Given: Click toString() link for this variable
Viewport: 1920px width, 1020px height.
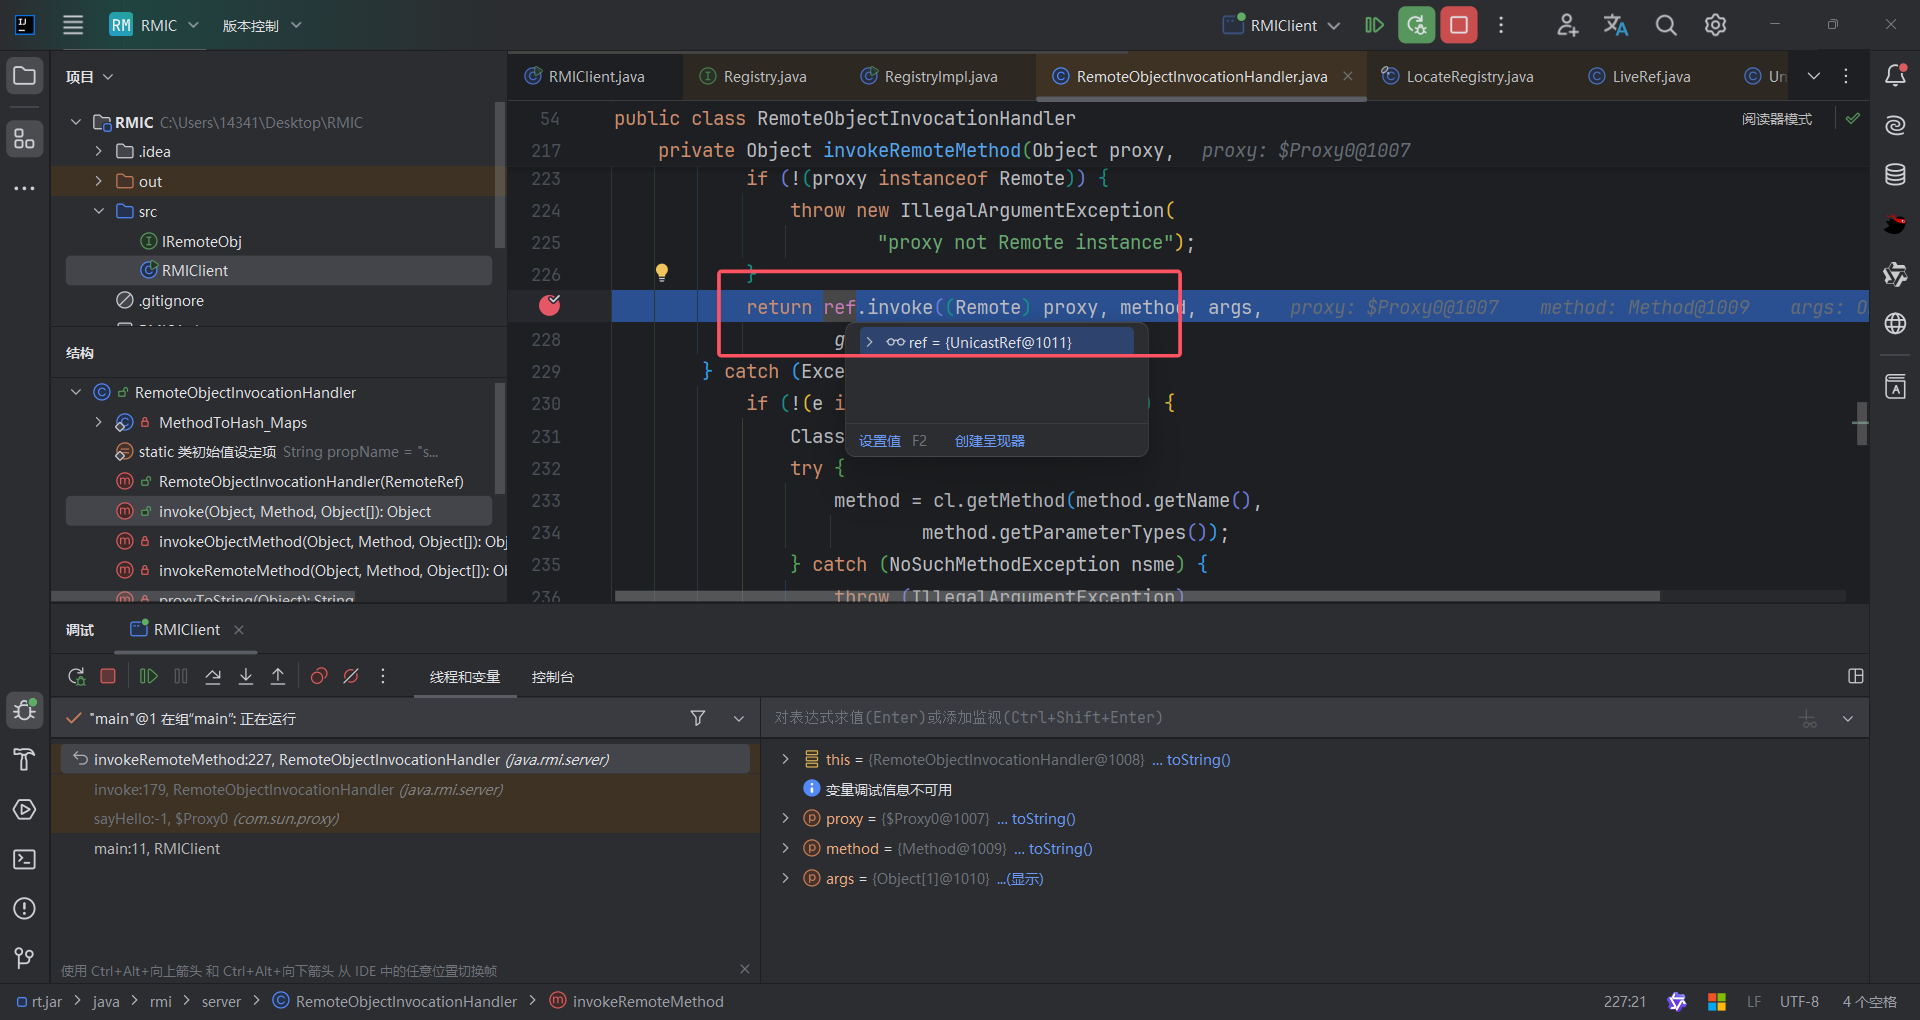Looking at the screenshot, I should tap(1198, 760).
